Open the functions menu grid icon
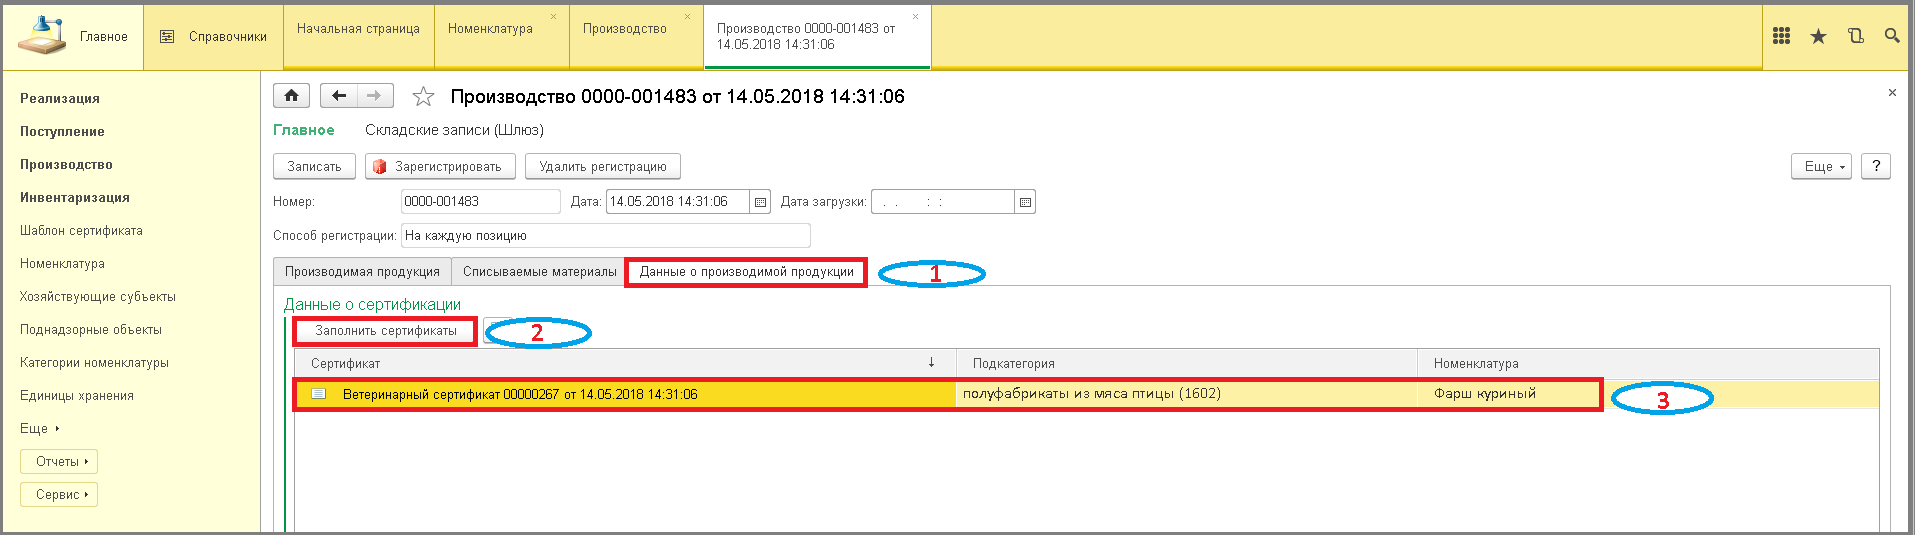This screenshot has height=535, width=1915. (x=1781, y=36)
